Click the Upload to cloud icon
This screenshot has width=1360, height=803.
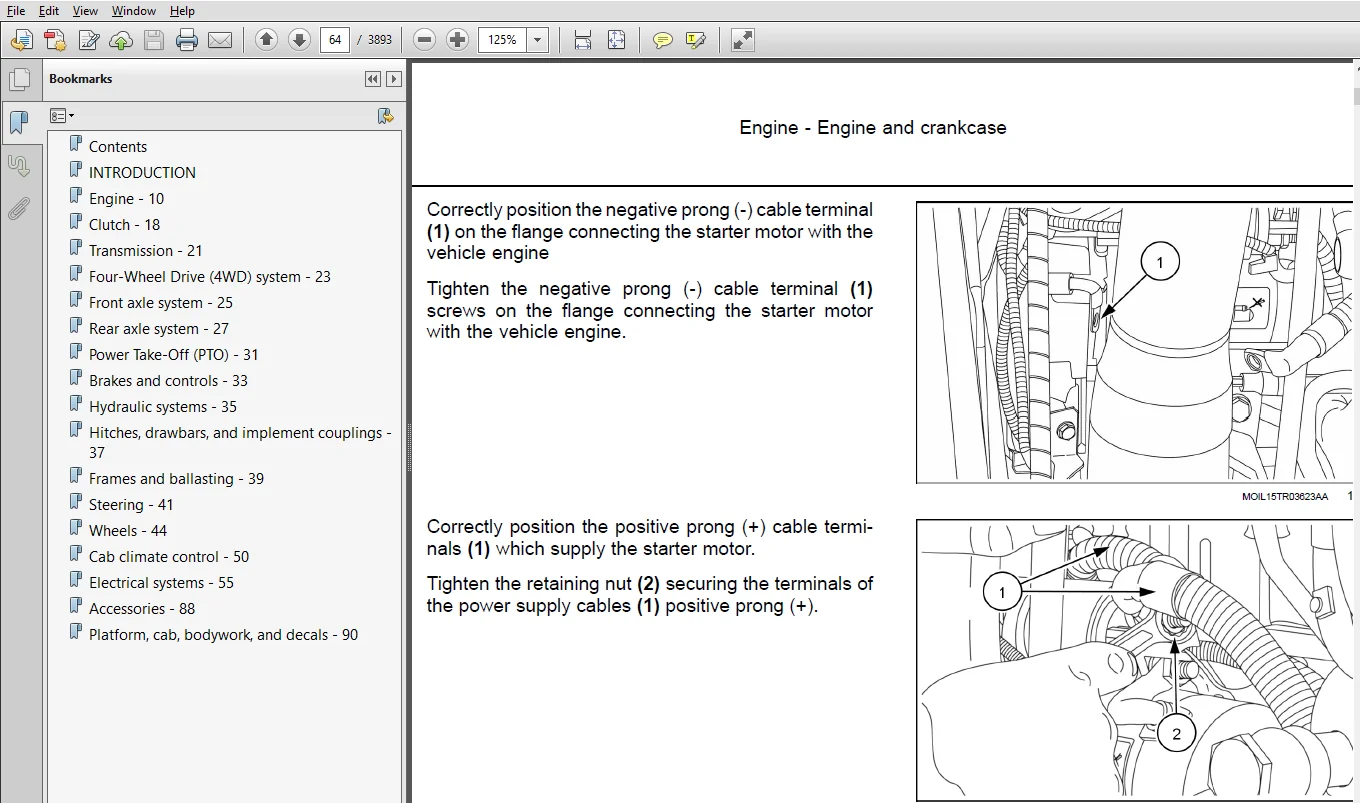click(121, 40)
